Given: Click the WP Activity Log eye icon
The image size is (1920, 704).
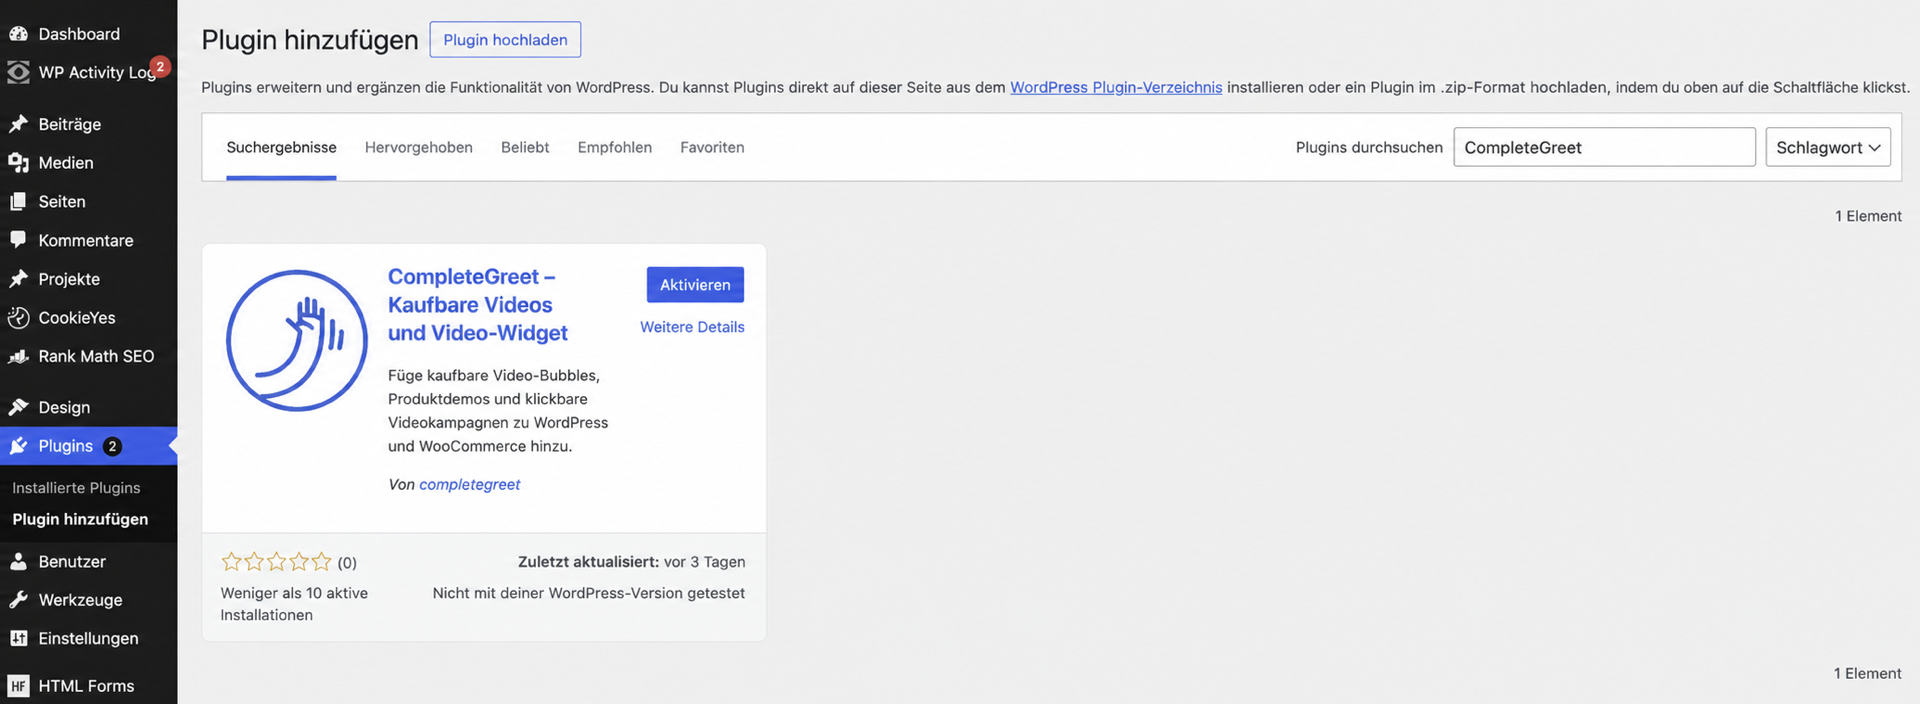Looking at the screenshot, I should (x=18, y=72).
